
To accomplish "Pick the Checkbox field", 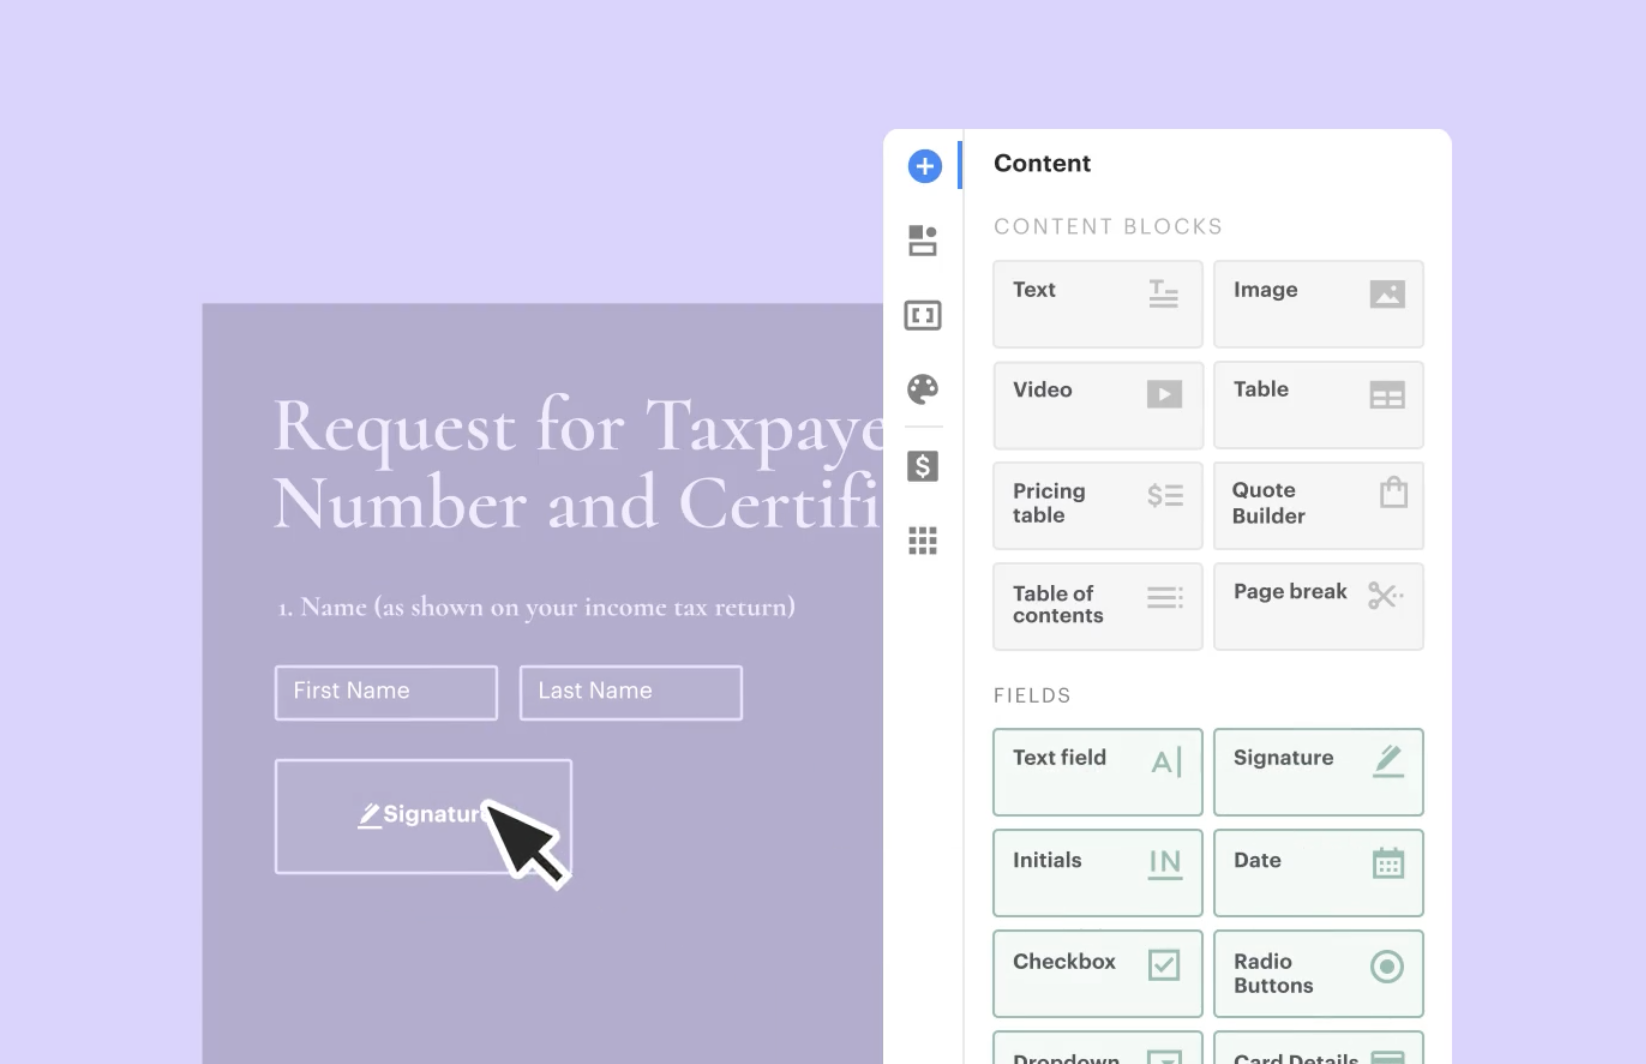I will pyautogui.click(x=1097, y=973).
